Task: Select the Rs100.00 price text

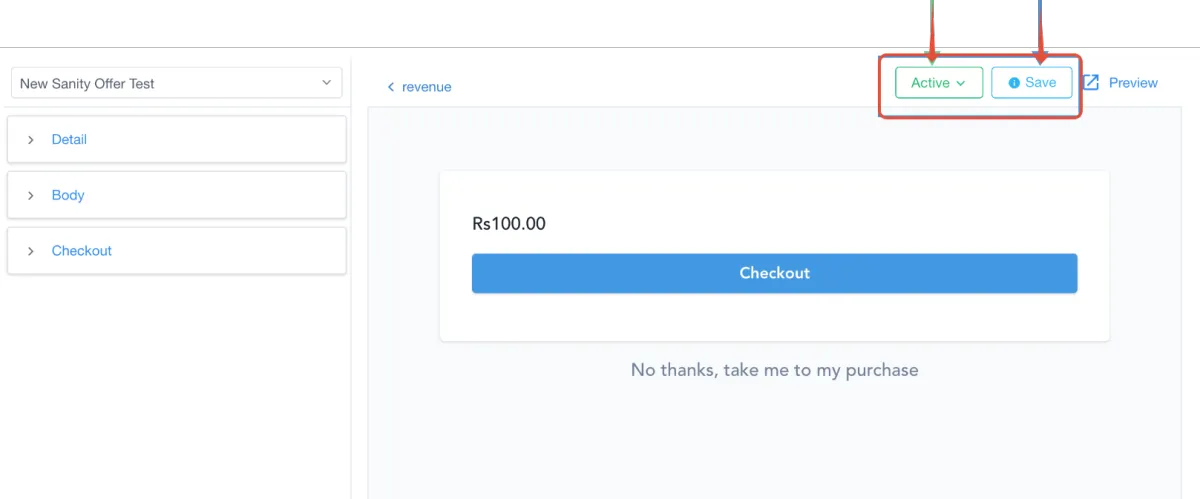Action: 509,224
